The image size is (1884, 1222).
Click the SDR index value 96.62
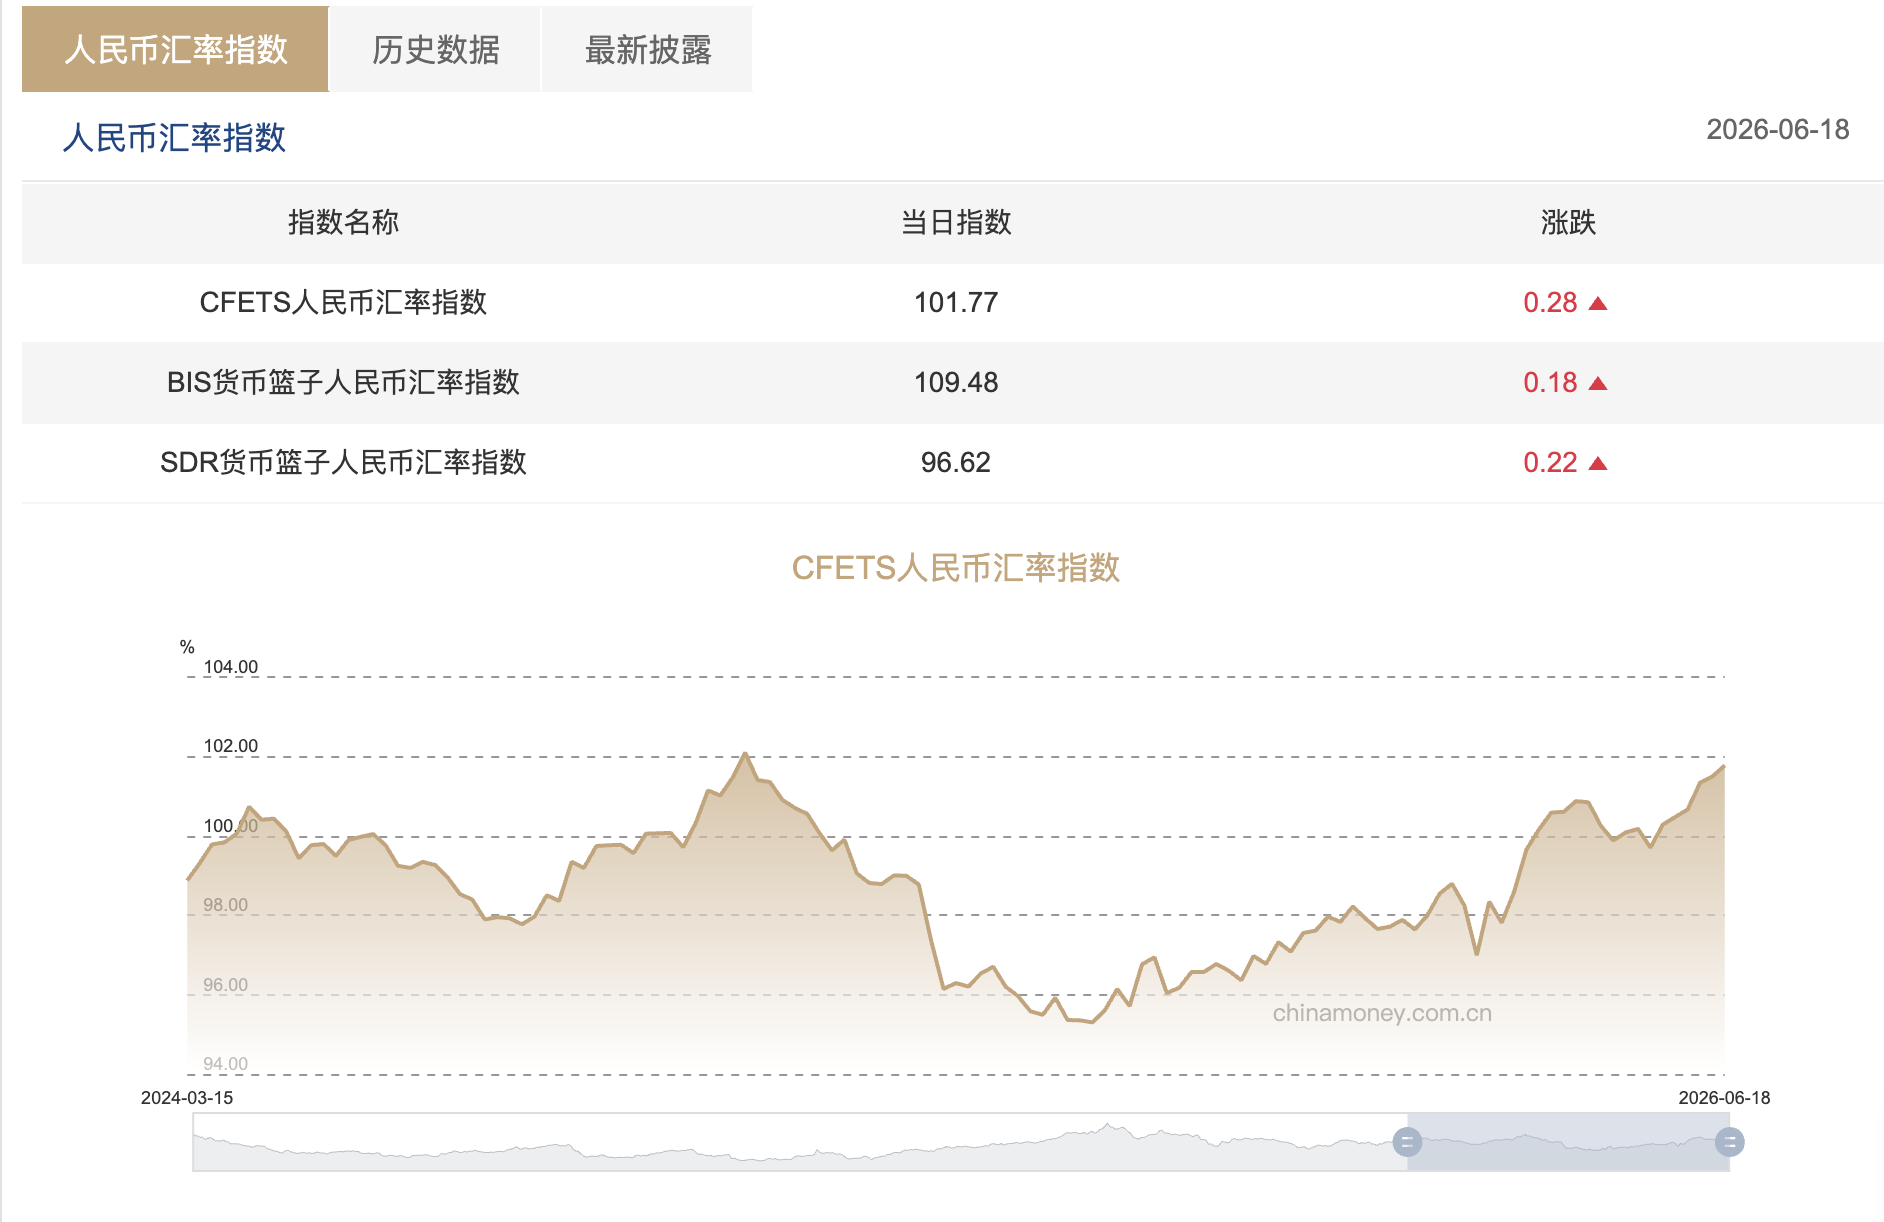click(x=956, y=462)
